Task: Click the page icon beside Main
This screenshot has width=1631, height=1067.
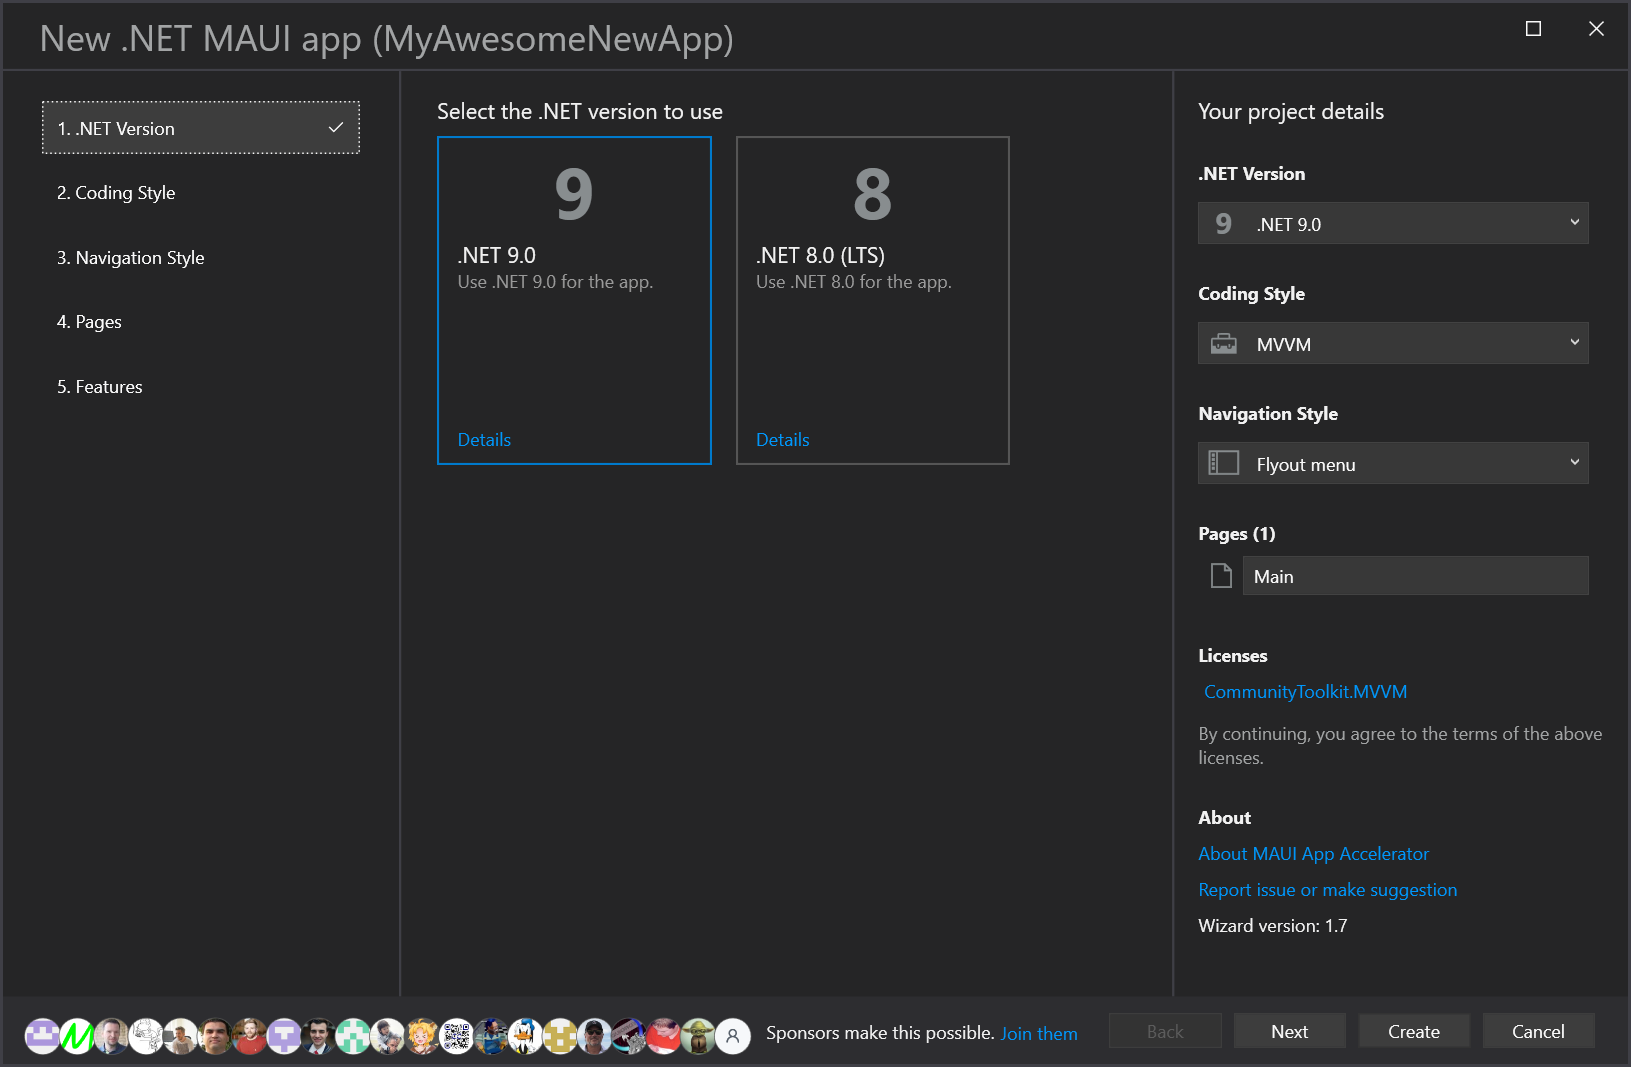Action: pyautogui.click(x=1221, y=576)
